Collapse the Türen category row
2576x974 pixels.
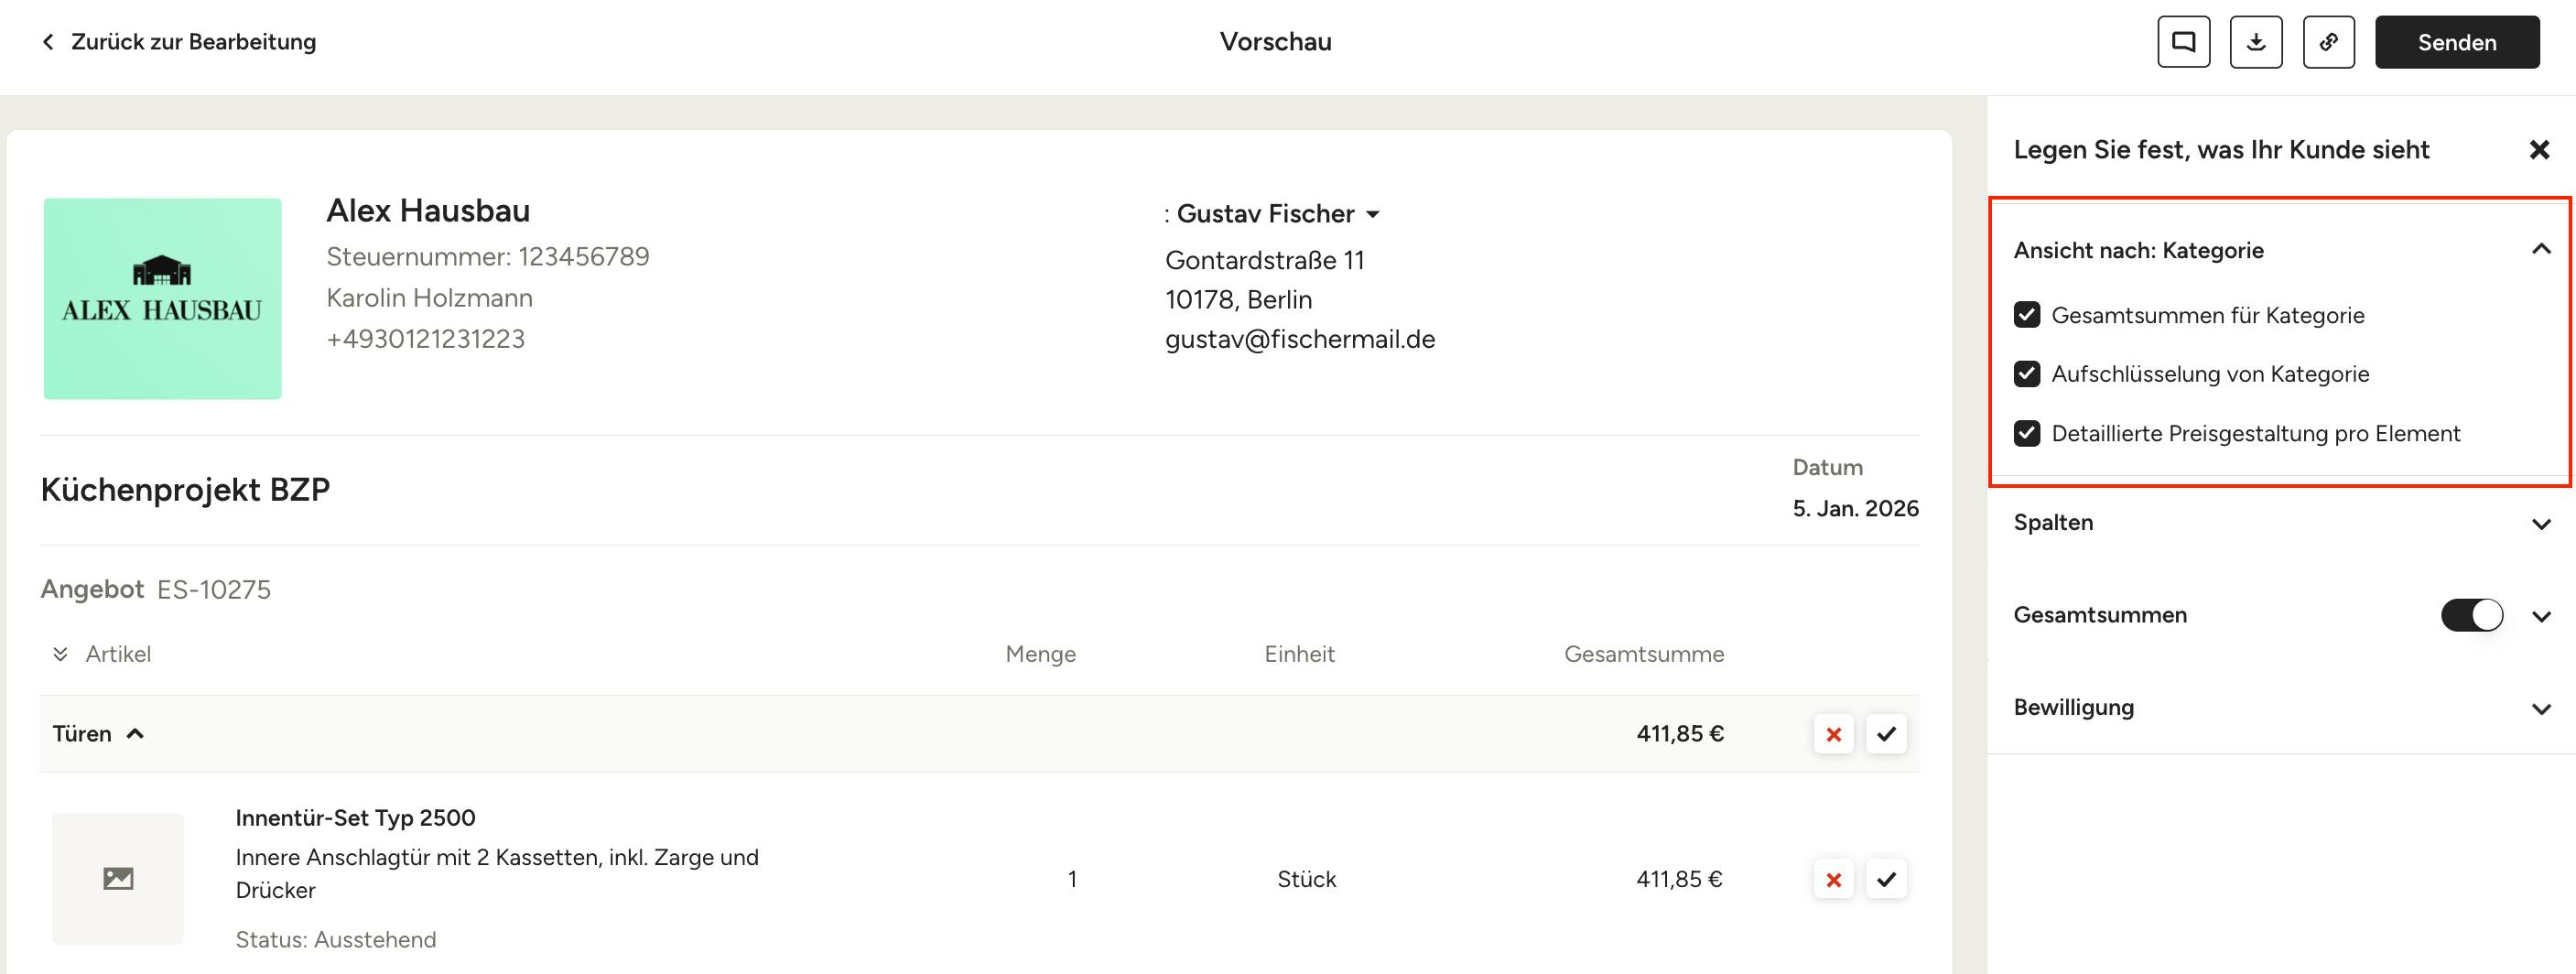pos(135,734)
